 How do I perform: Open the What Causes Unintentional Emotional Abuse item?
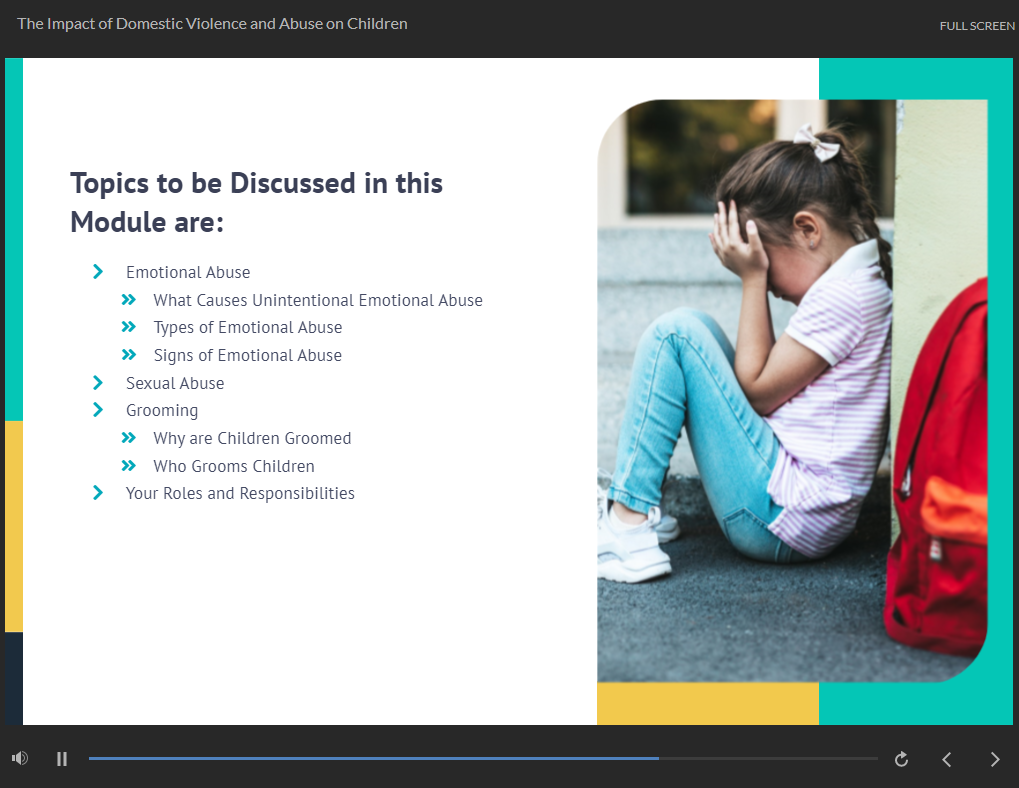pyautogui.click(x=318, y=299)
